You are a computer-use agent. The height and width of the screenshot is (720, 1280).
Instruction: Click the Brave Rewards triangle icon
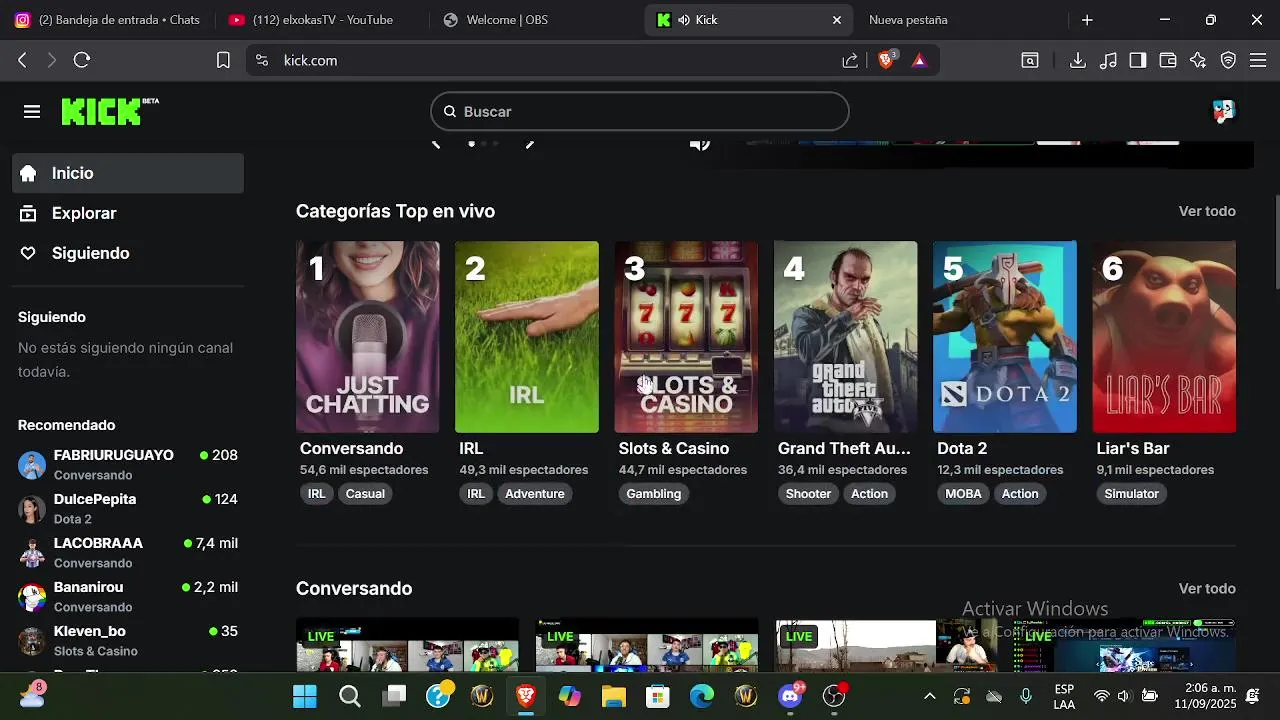[x=919, y=60]
